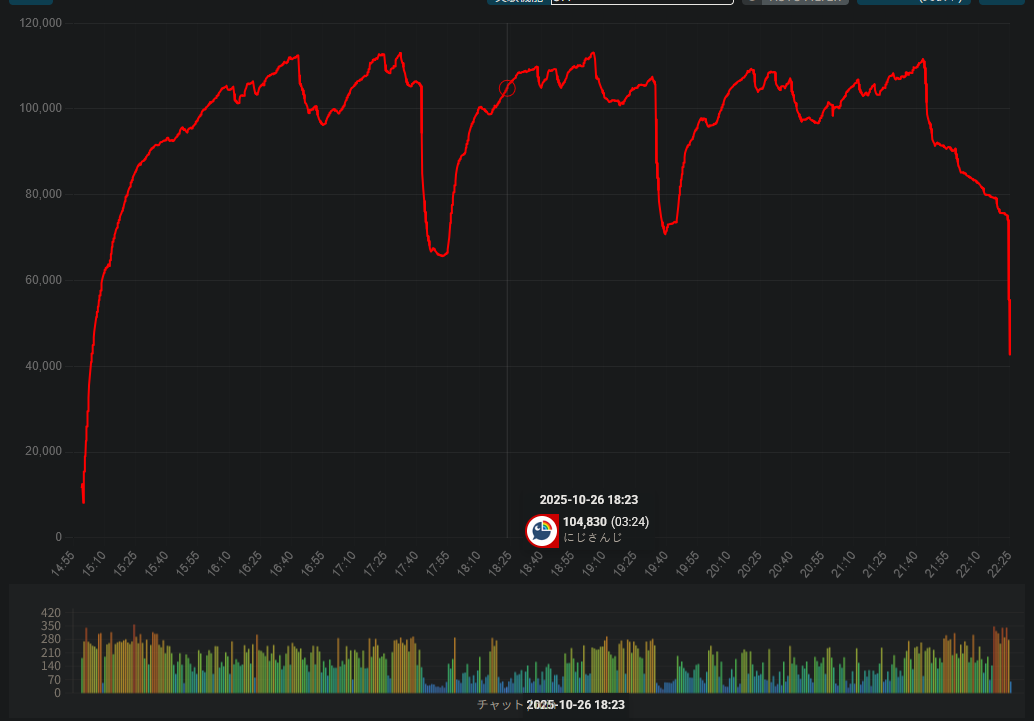This screenshot has height=721, width=1034.
Task: Click the 20,000 y-axis label
Action: tap(44, 451)
